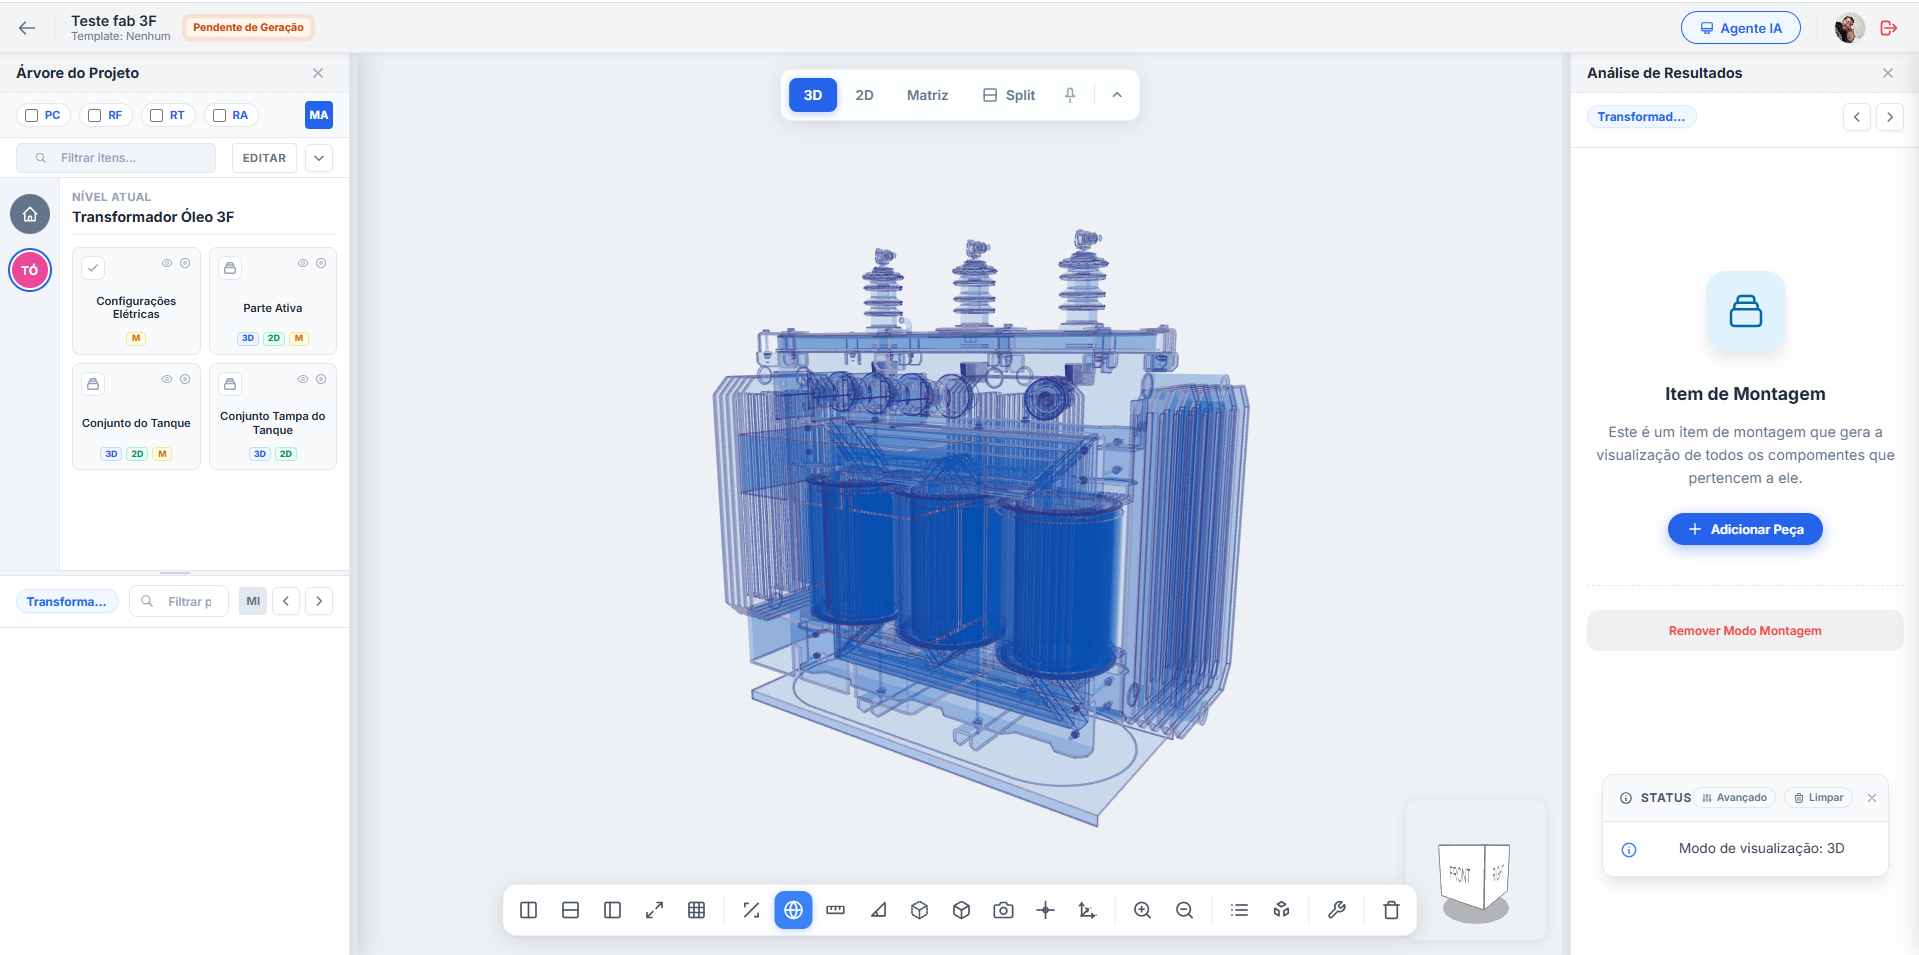The width and height of the screenshot is (1919, 955).
Task: Click Remover Modo Montagem
Action: pyautogui.click(x=1745, y=631)
